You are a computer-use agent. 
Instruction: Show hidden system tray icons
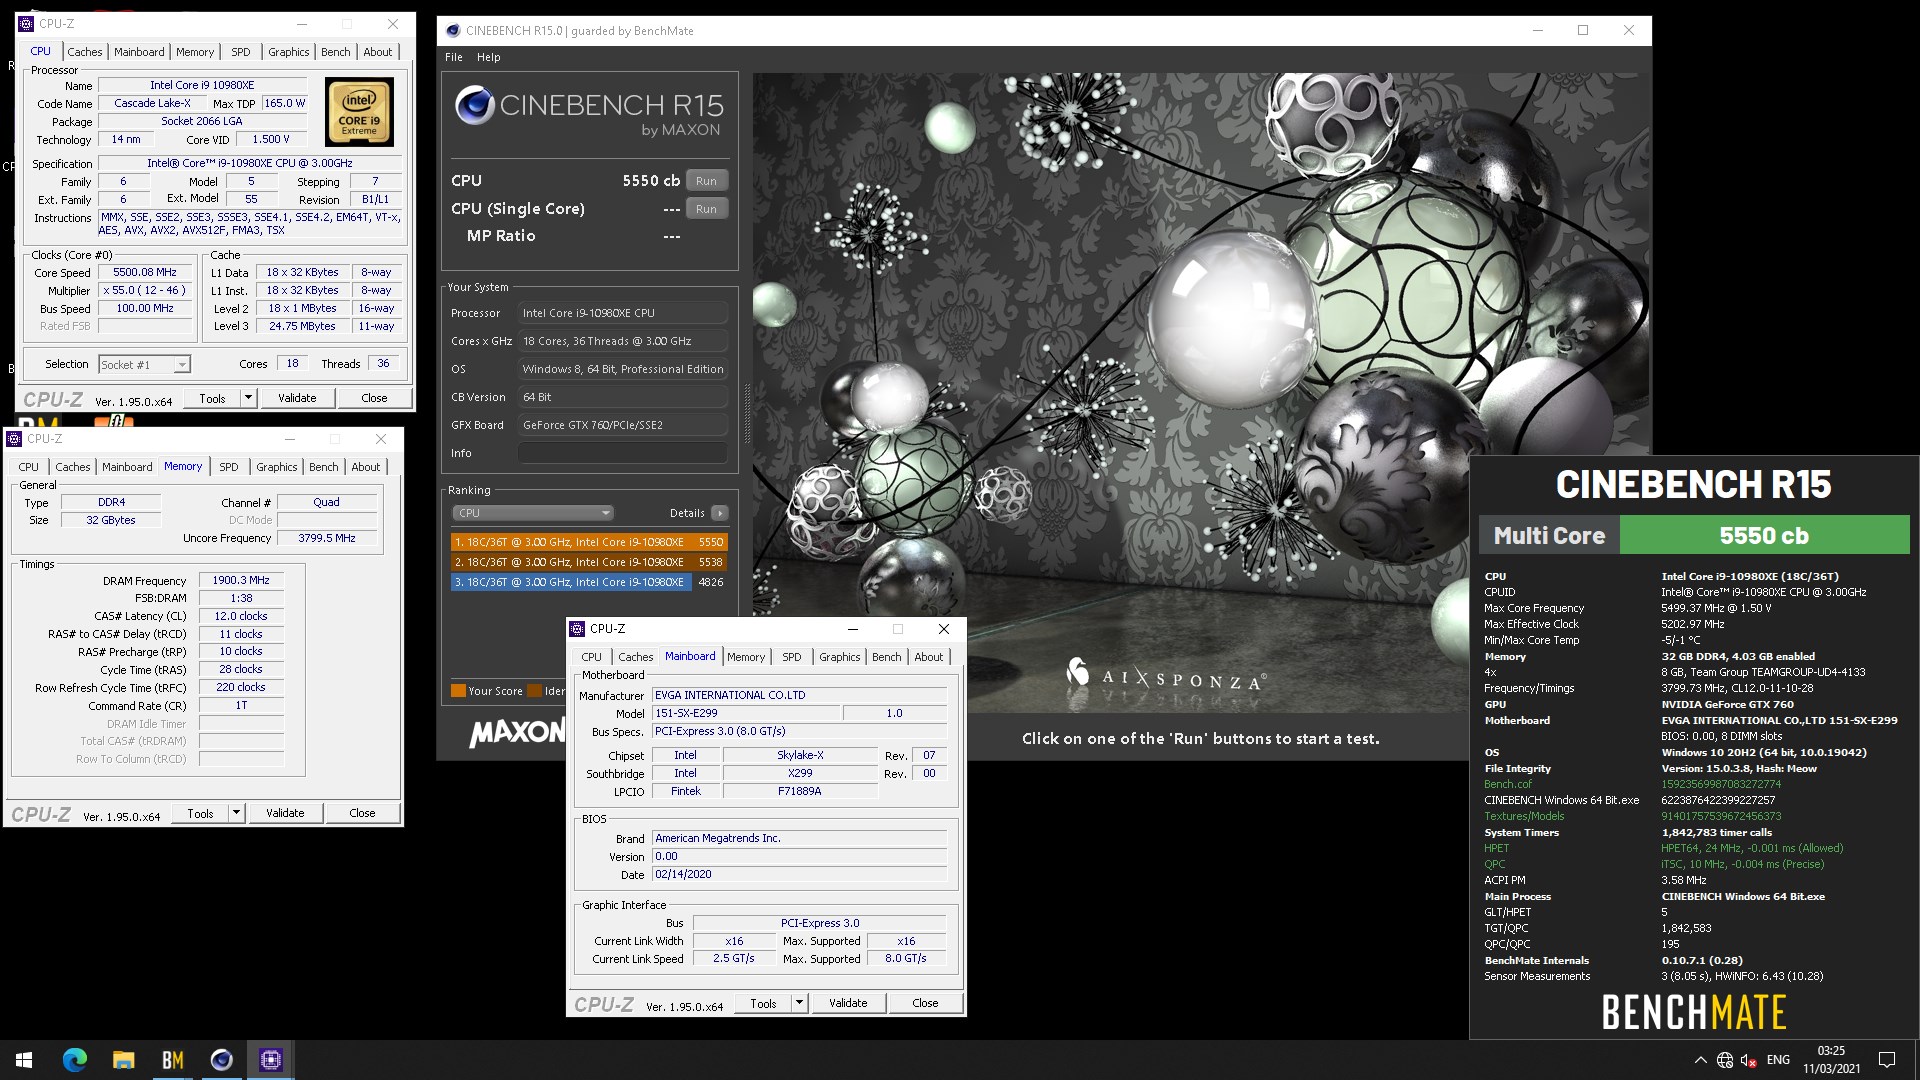pos(1700,1060)
